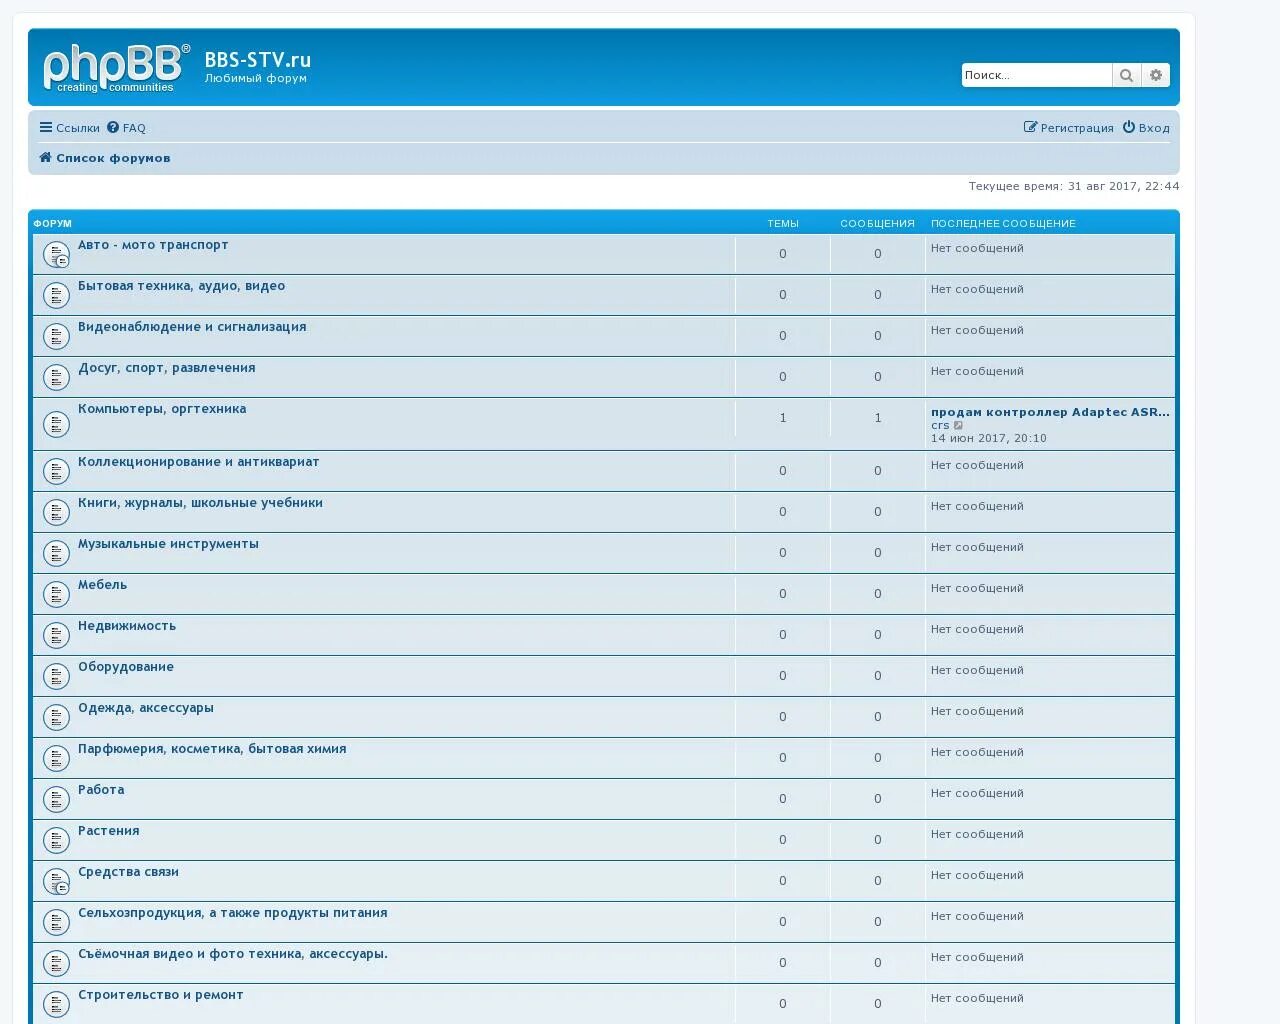Open Съёмочная видео и фото техника forum

point(233,954)
